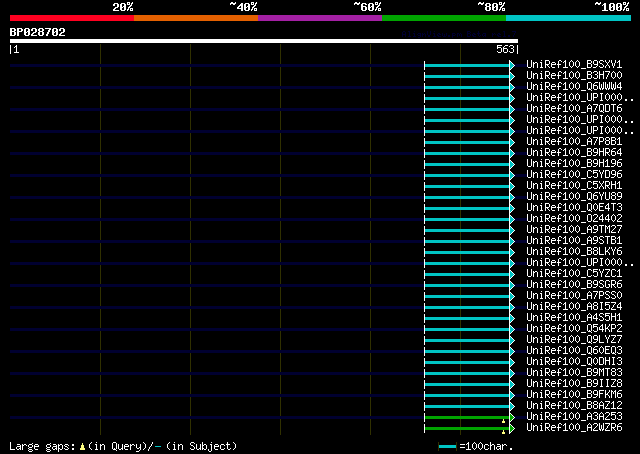Image resolution: width=640 pixels, height=454 pixels.
Task: Select the UniRef100_A7PSS0 label
Action: point(574,296)
